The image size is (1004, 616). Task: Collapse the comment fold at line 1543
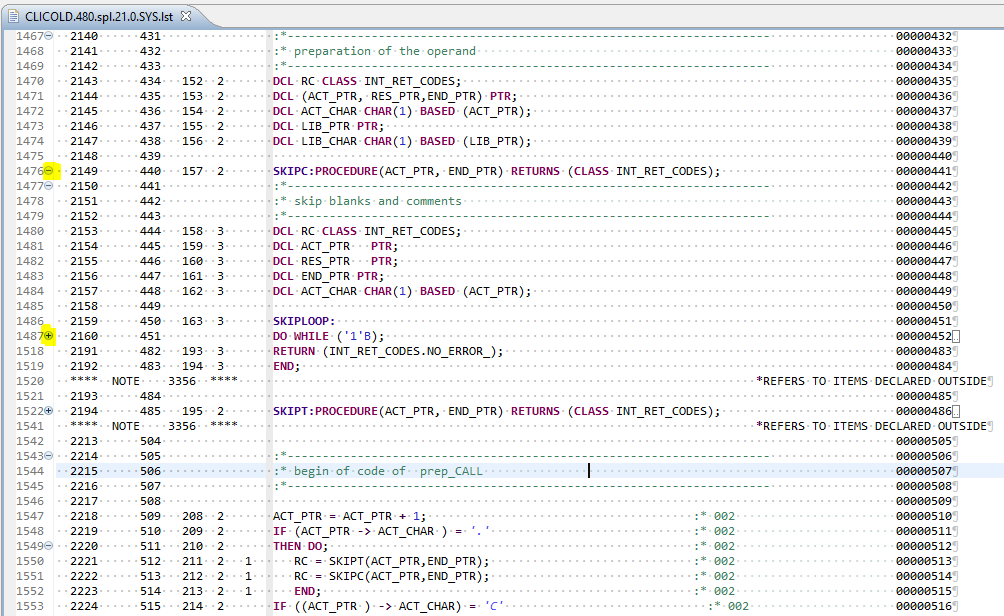point(49,456)
